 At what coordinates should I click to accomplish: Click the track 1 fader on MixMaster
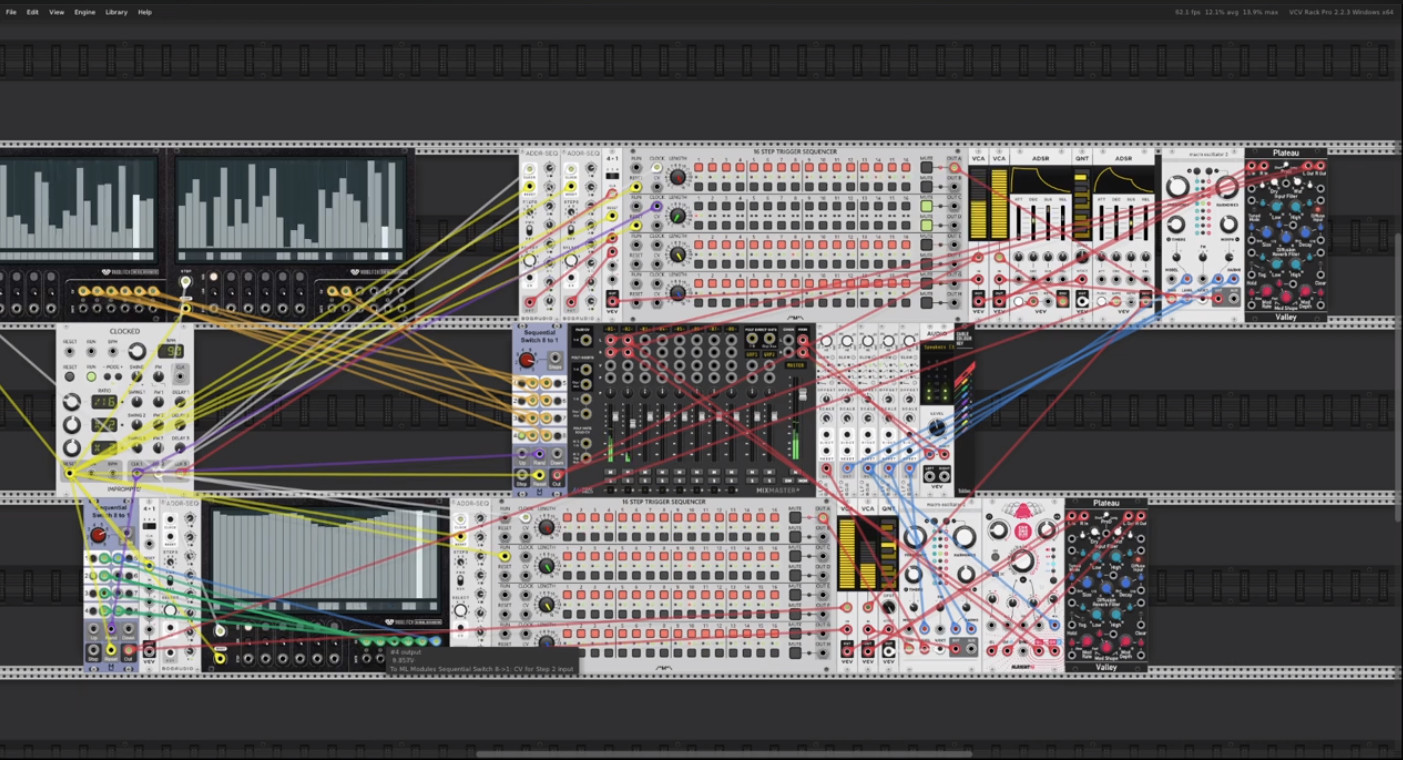pos(615,416)
